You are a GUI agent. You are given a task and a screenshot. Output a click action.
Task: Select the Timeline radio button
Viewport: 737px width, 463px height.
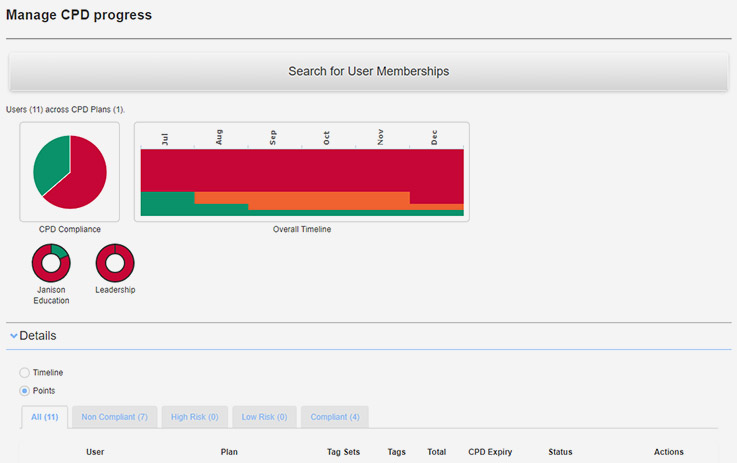pos(24,373)
